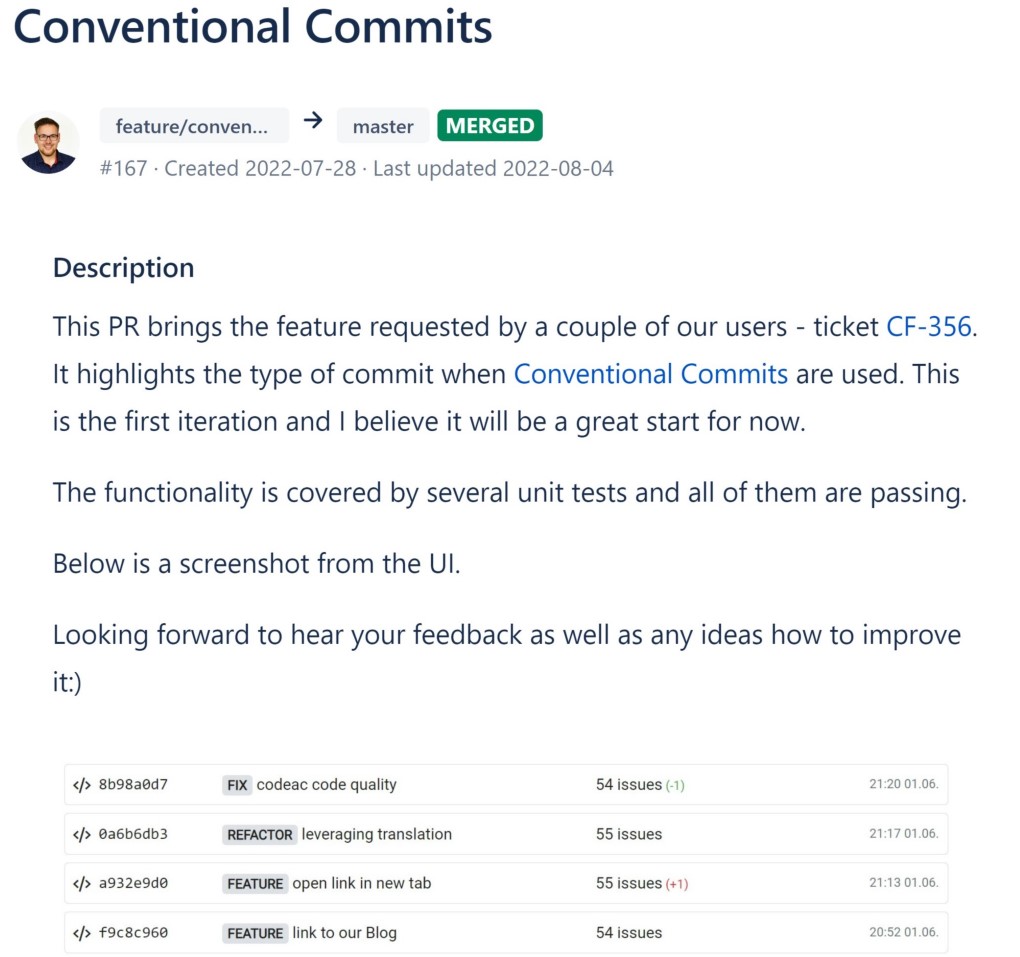Click the author's profile avatar

48,143
